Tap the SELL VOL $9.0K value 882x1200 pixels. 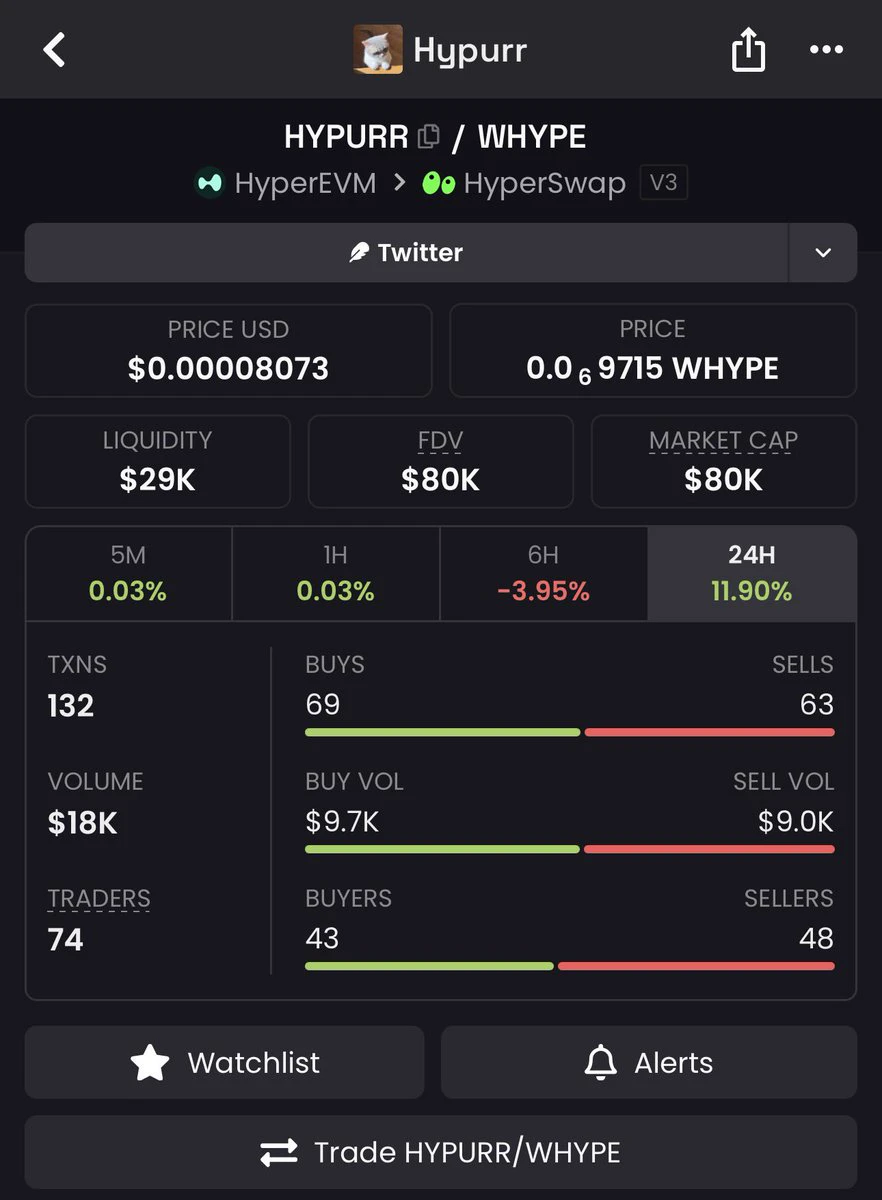[x=796, y=822]
